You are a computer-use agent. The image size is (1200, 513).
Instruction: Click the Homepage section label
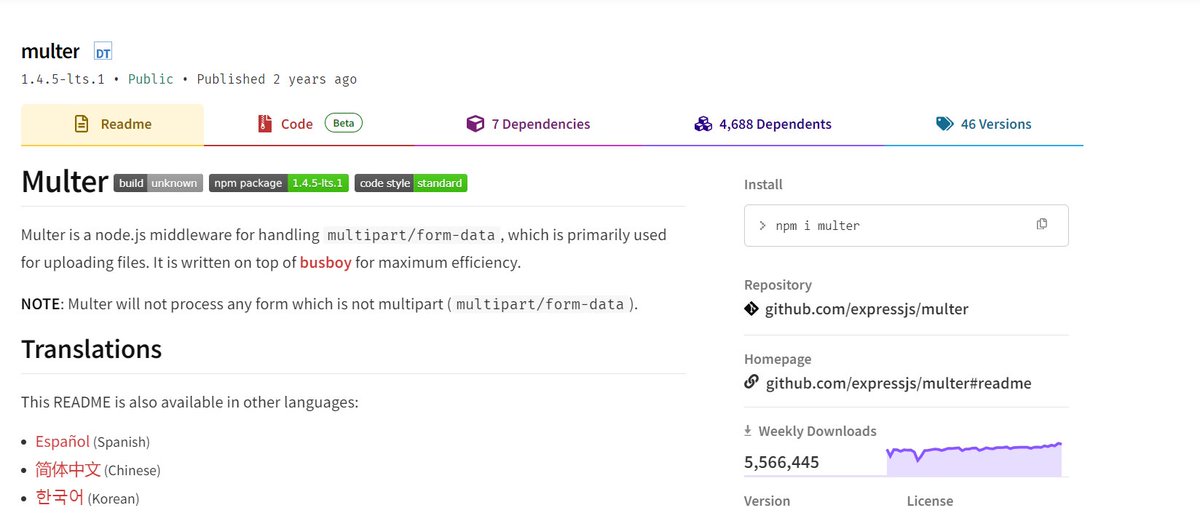(x=778, y=359)
